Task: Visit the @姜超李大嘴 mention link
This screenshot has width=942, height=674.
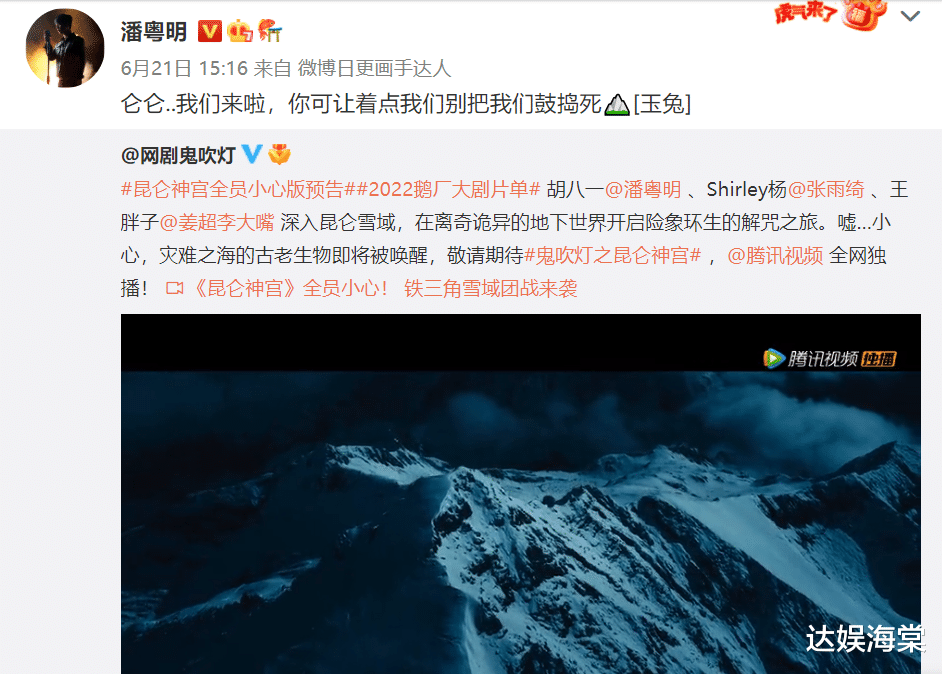Action: click(x=216, y=222)
